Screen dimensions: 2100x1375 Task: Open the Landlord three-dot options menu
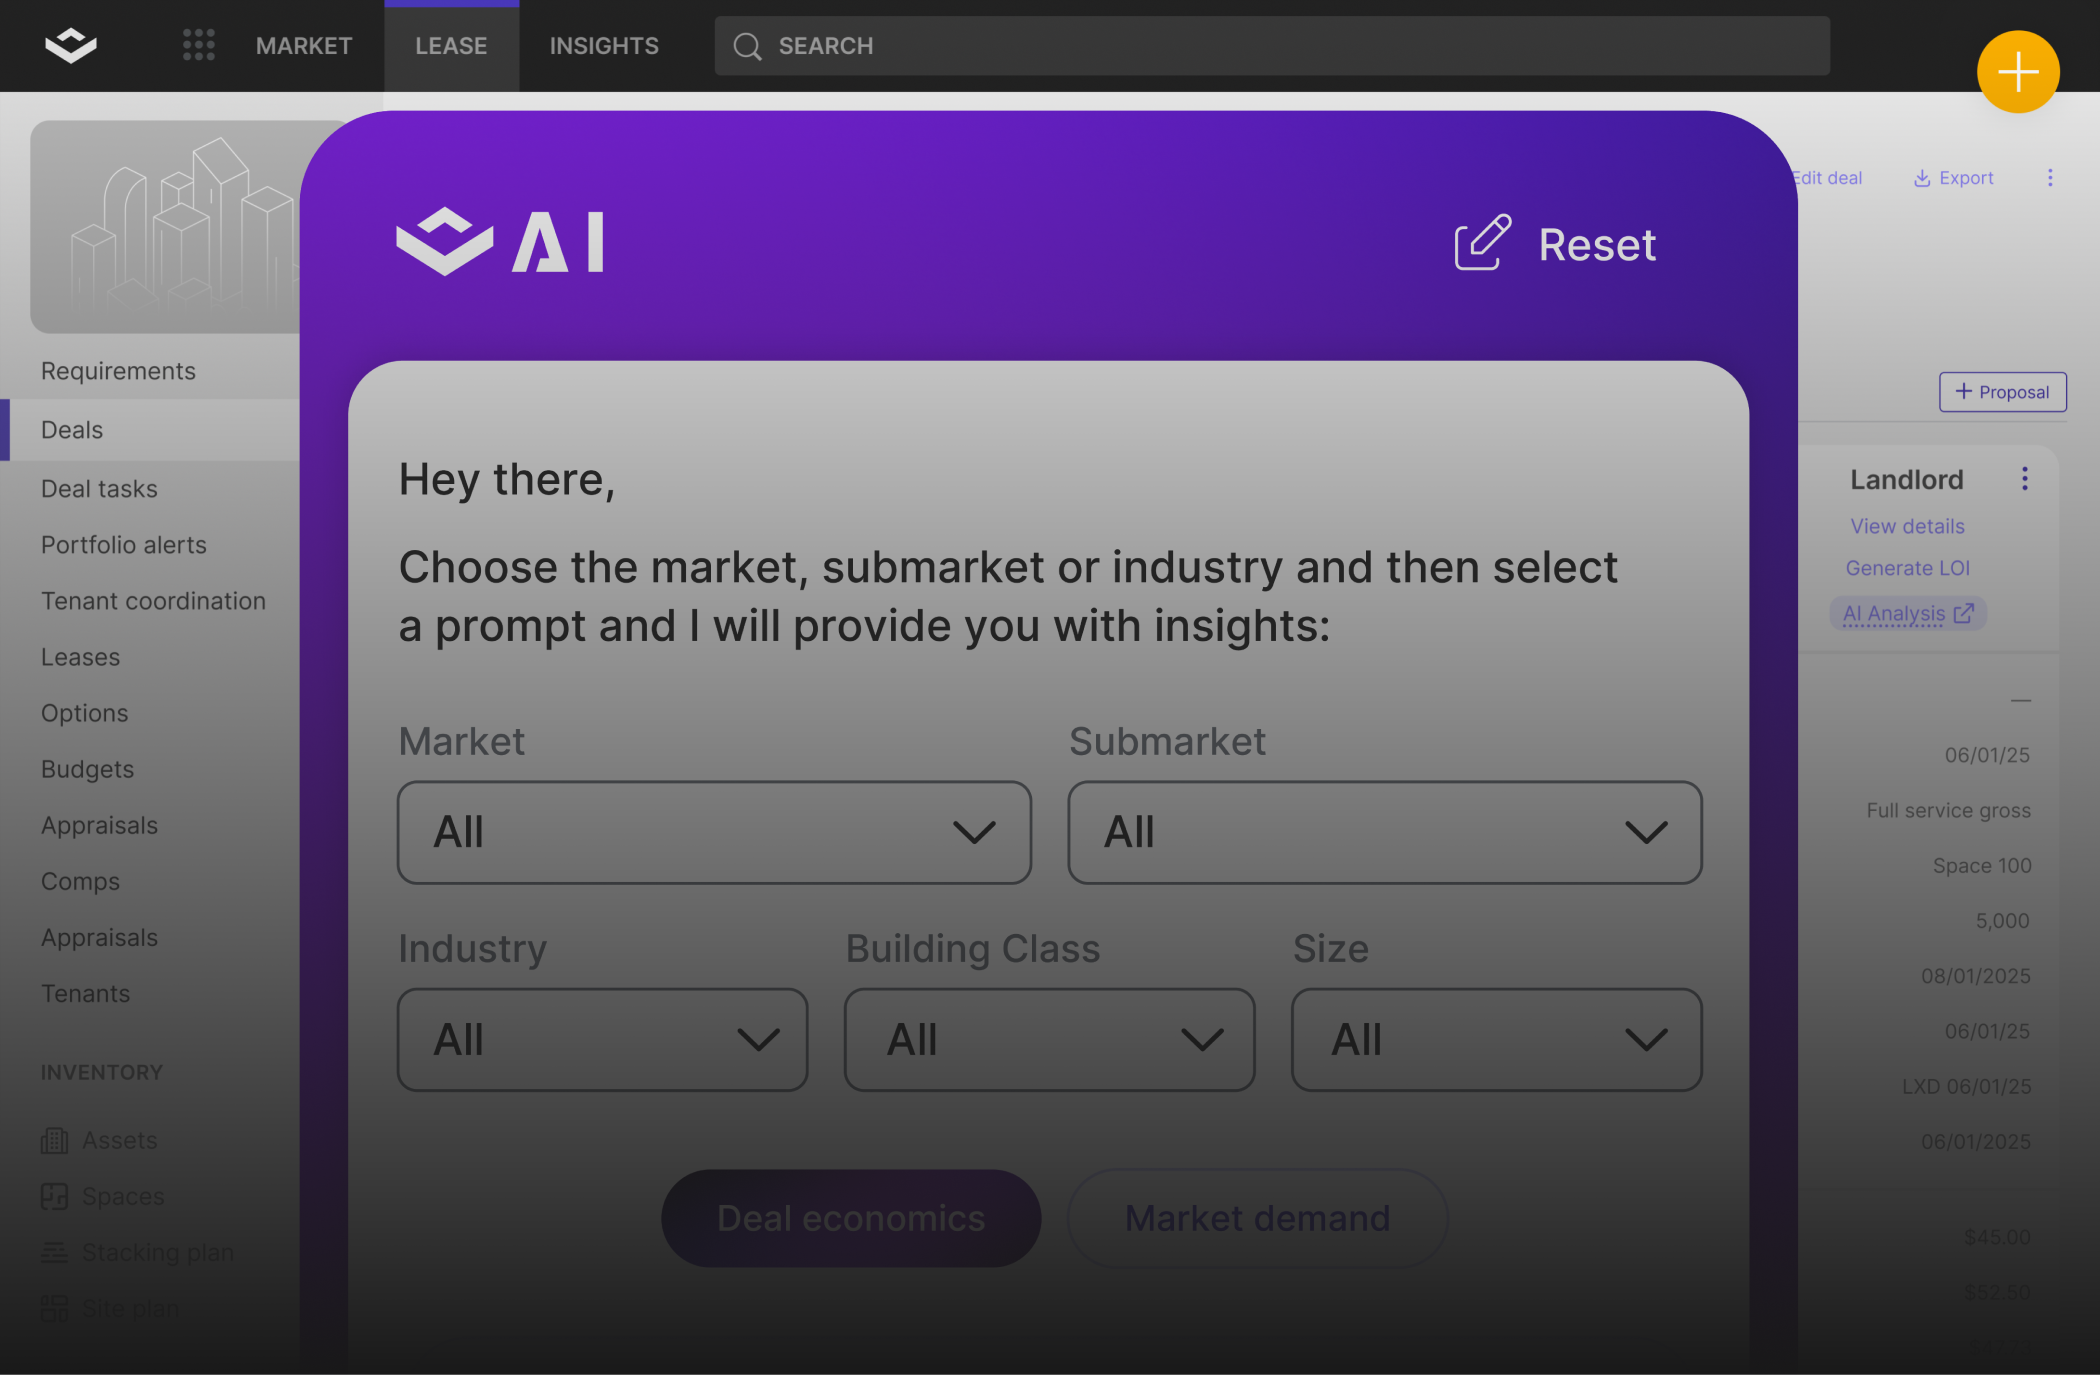2024,479
